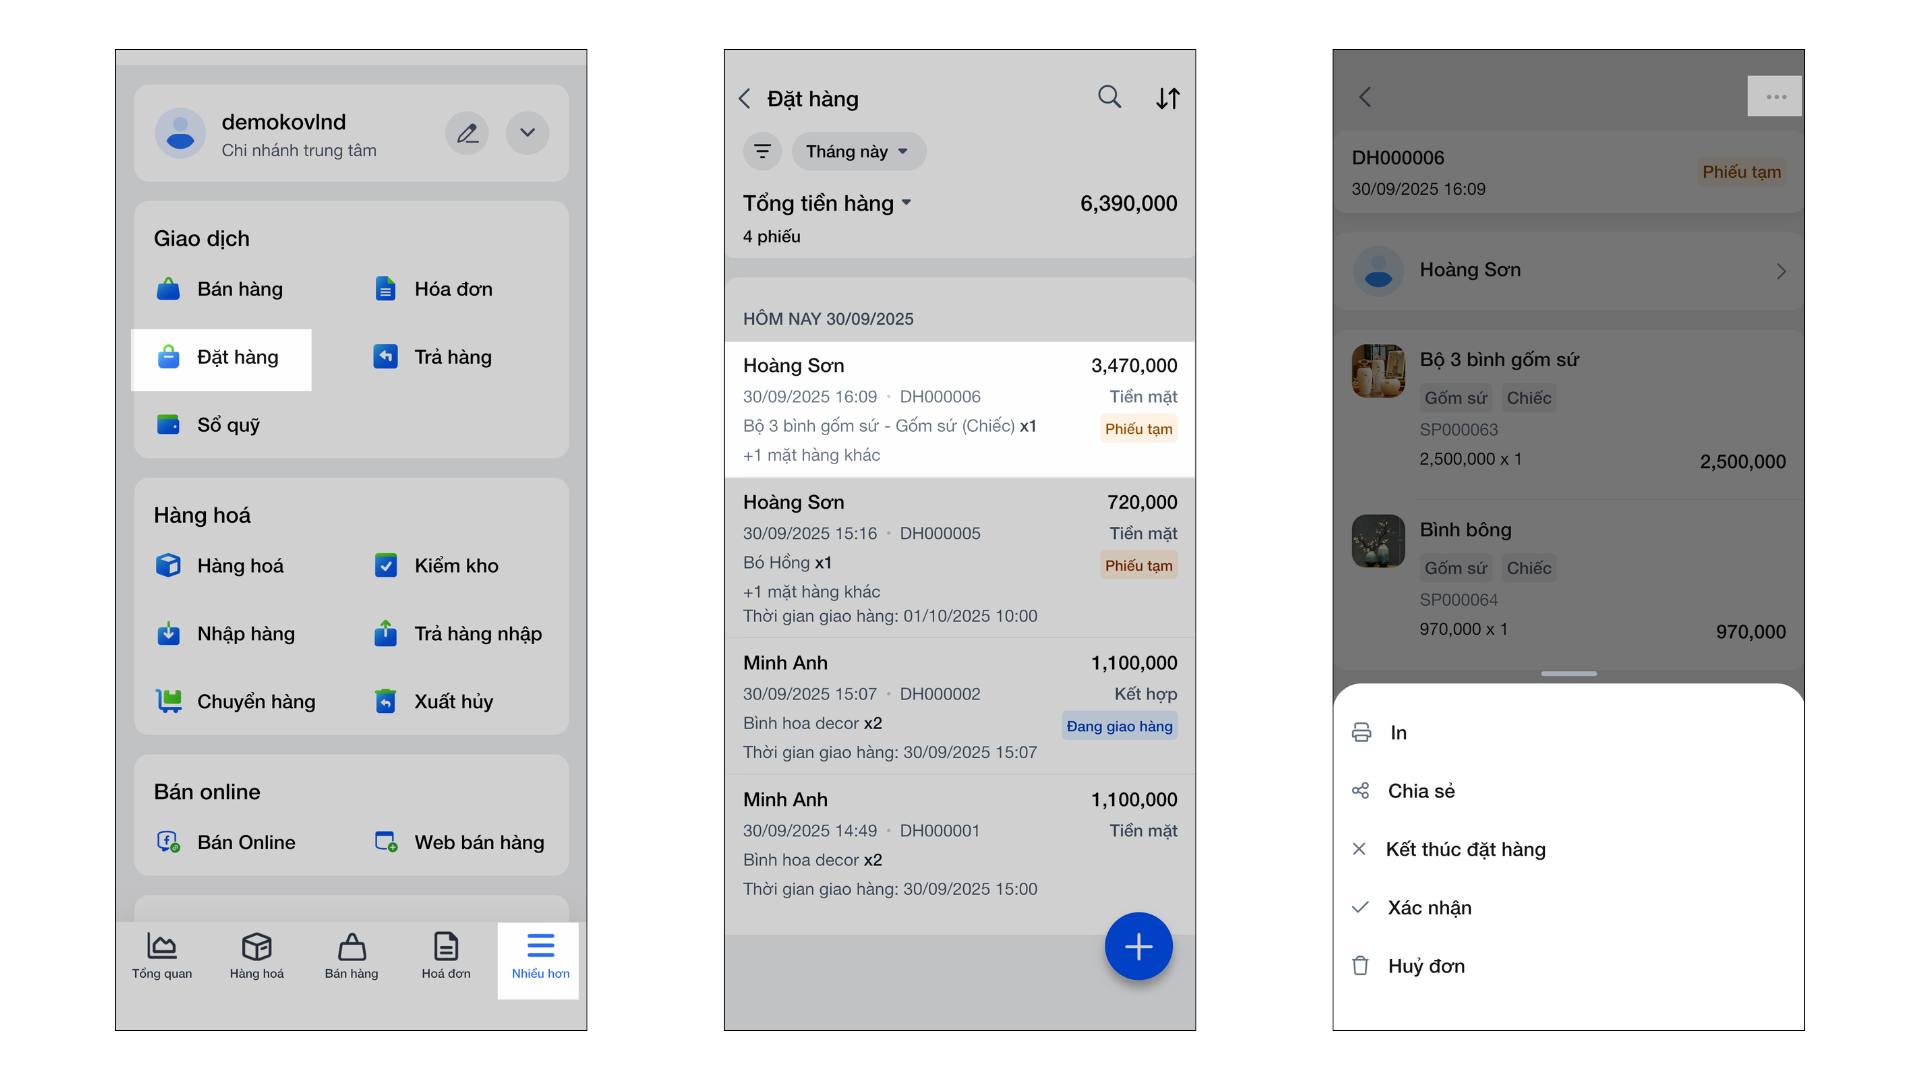Tap the edit pencil icon beside demokovlnd
The height and width of the screenshot is (1080, 1920).
click(467, 133)
